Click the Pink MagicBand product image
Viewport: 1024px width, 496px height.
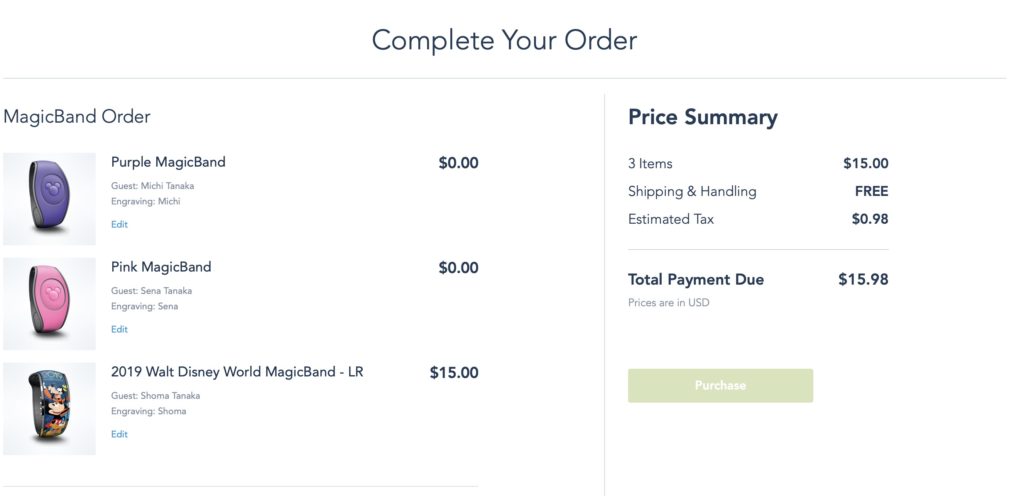pos(49,303)
